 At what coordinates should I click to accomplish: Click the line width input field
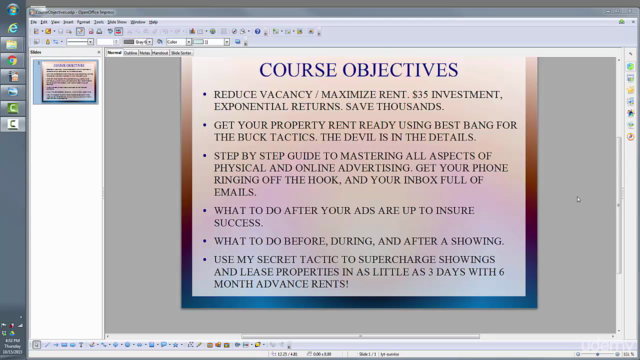105,42
